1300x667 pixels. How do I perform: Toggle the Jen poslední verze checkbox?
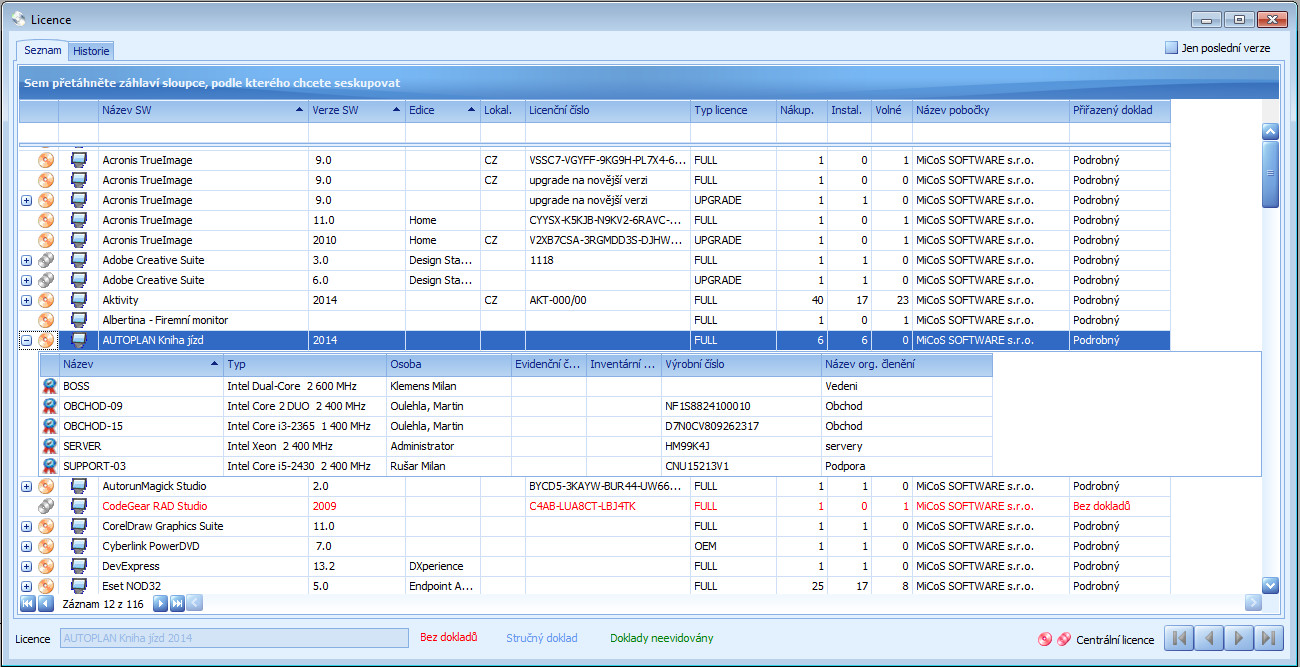[1171, 48]
